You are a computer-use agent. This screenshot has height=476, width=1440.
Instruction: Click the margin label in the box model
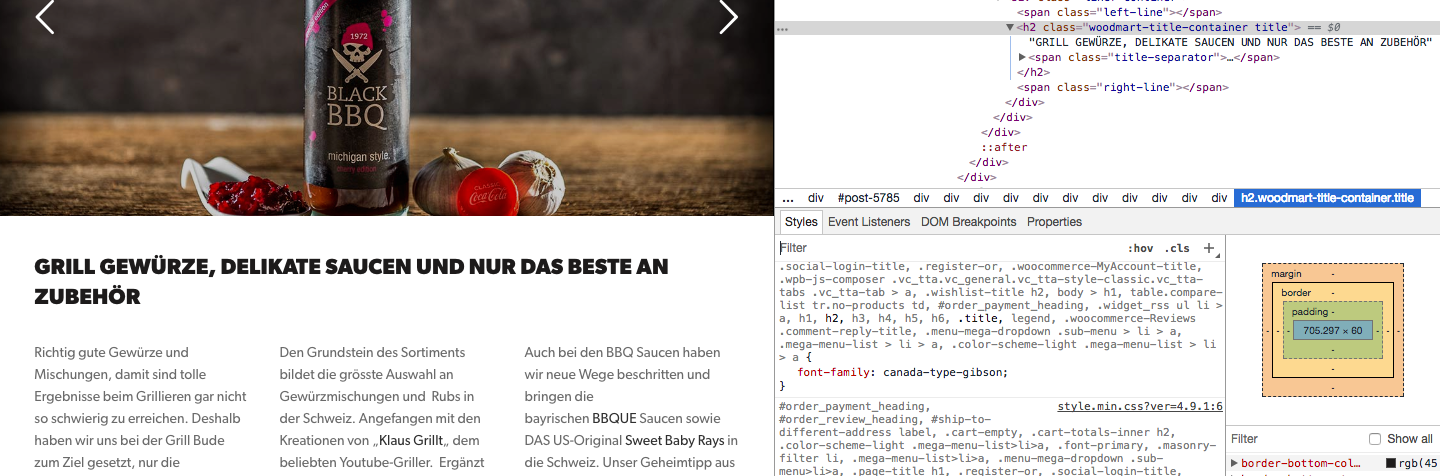(x=1287, y=273)
